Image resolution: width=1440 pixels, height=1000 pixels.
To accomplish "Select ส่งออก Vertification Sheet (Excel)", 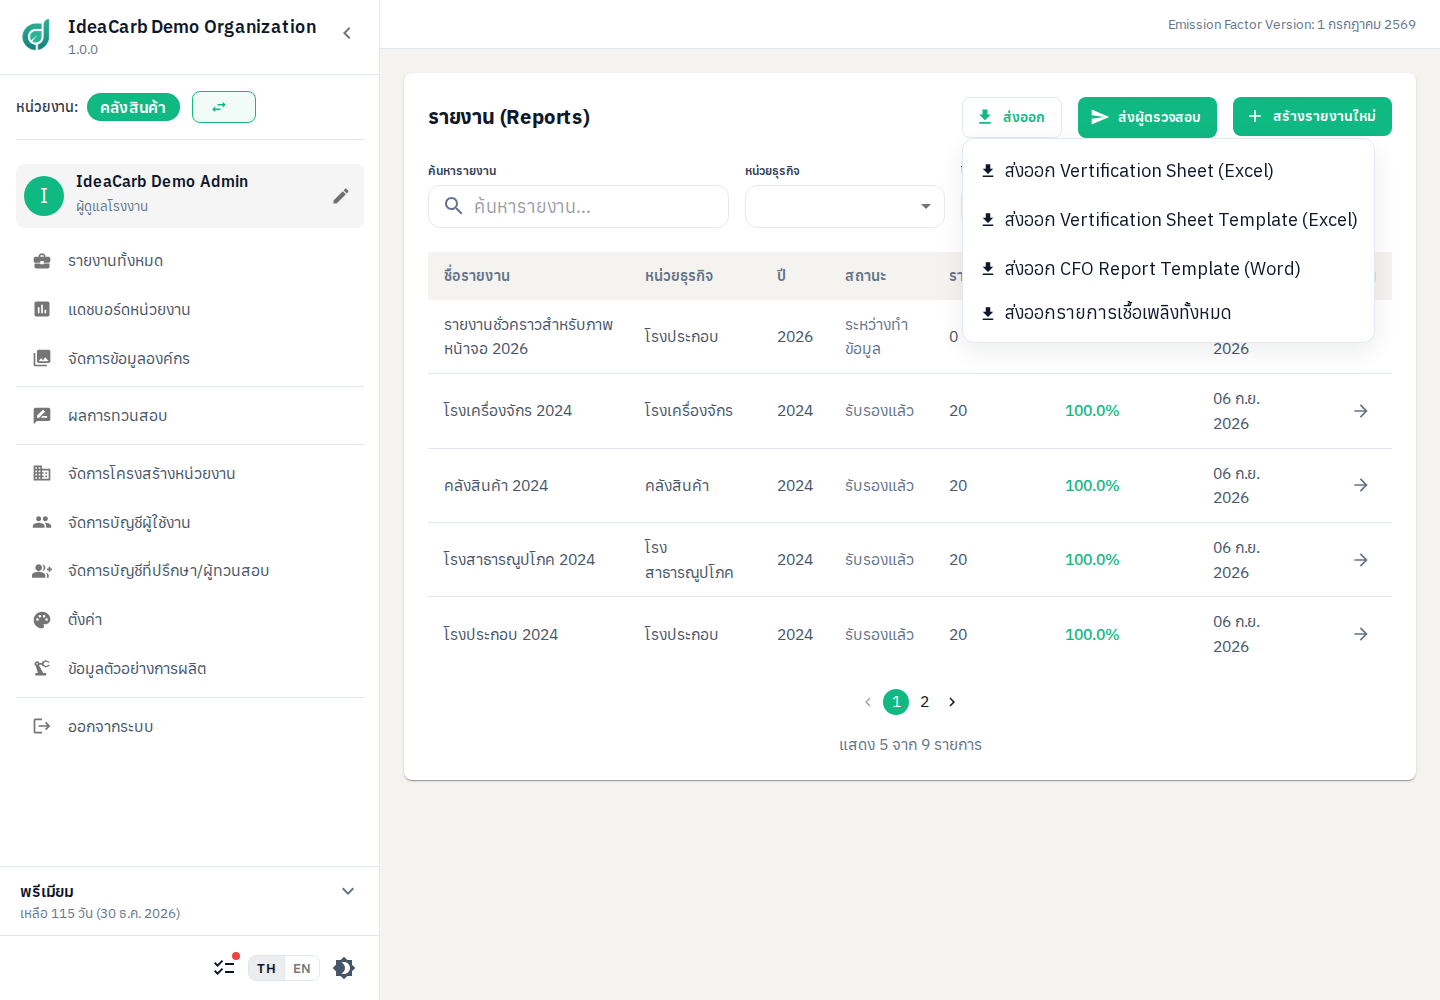I will 1168,171.
